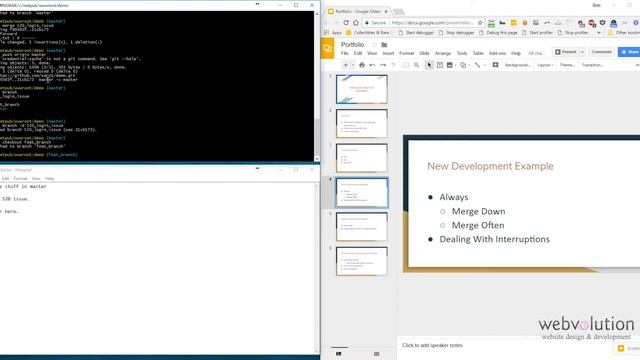Select the line tool icon

tap(477, 65)
